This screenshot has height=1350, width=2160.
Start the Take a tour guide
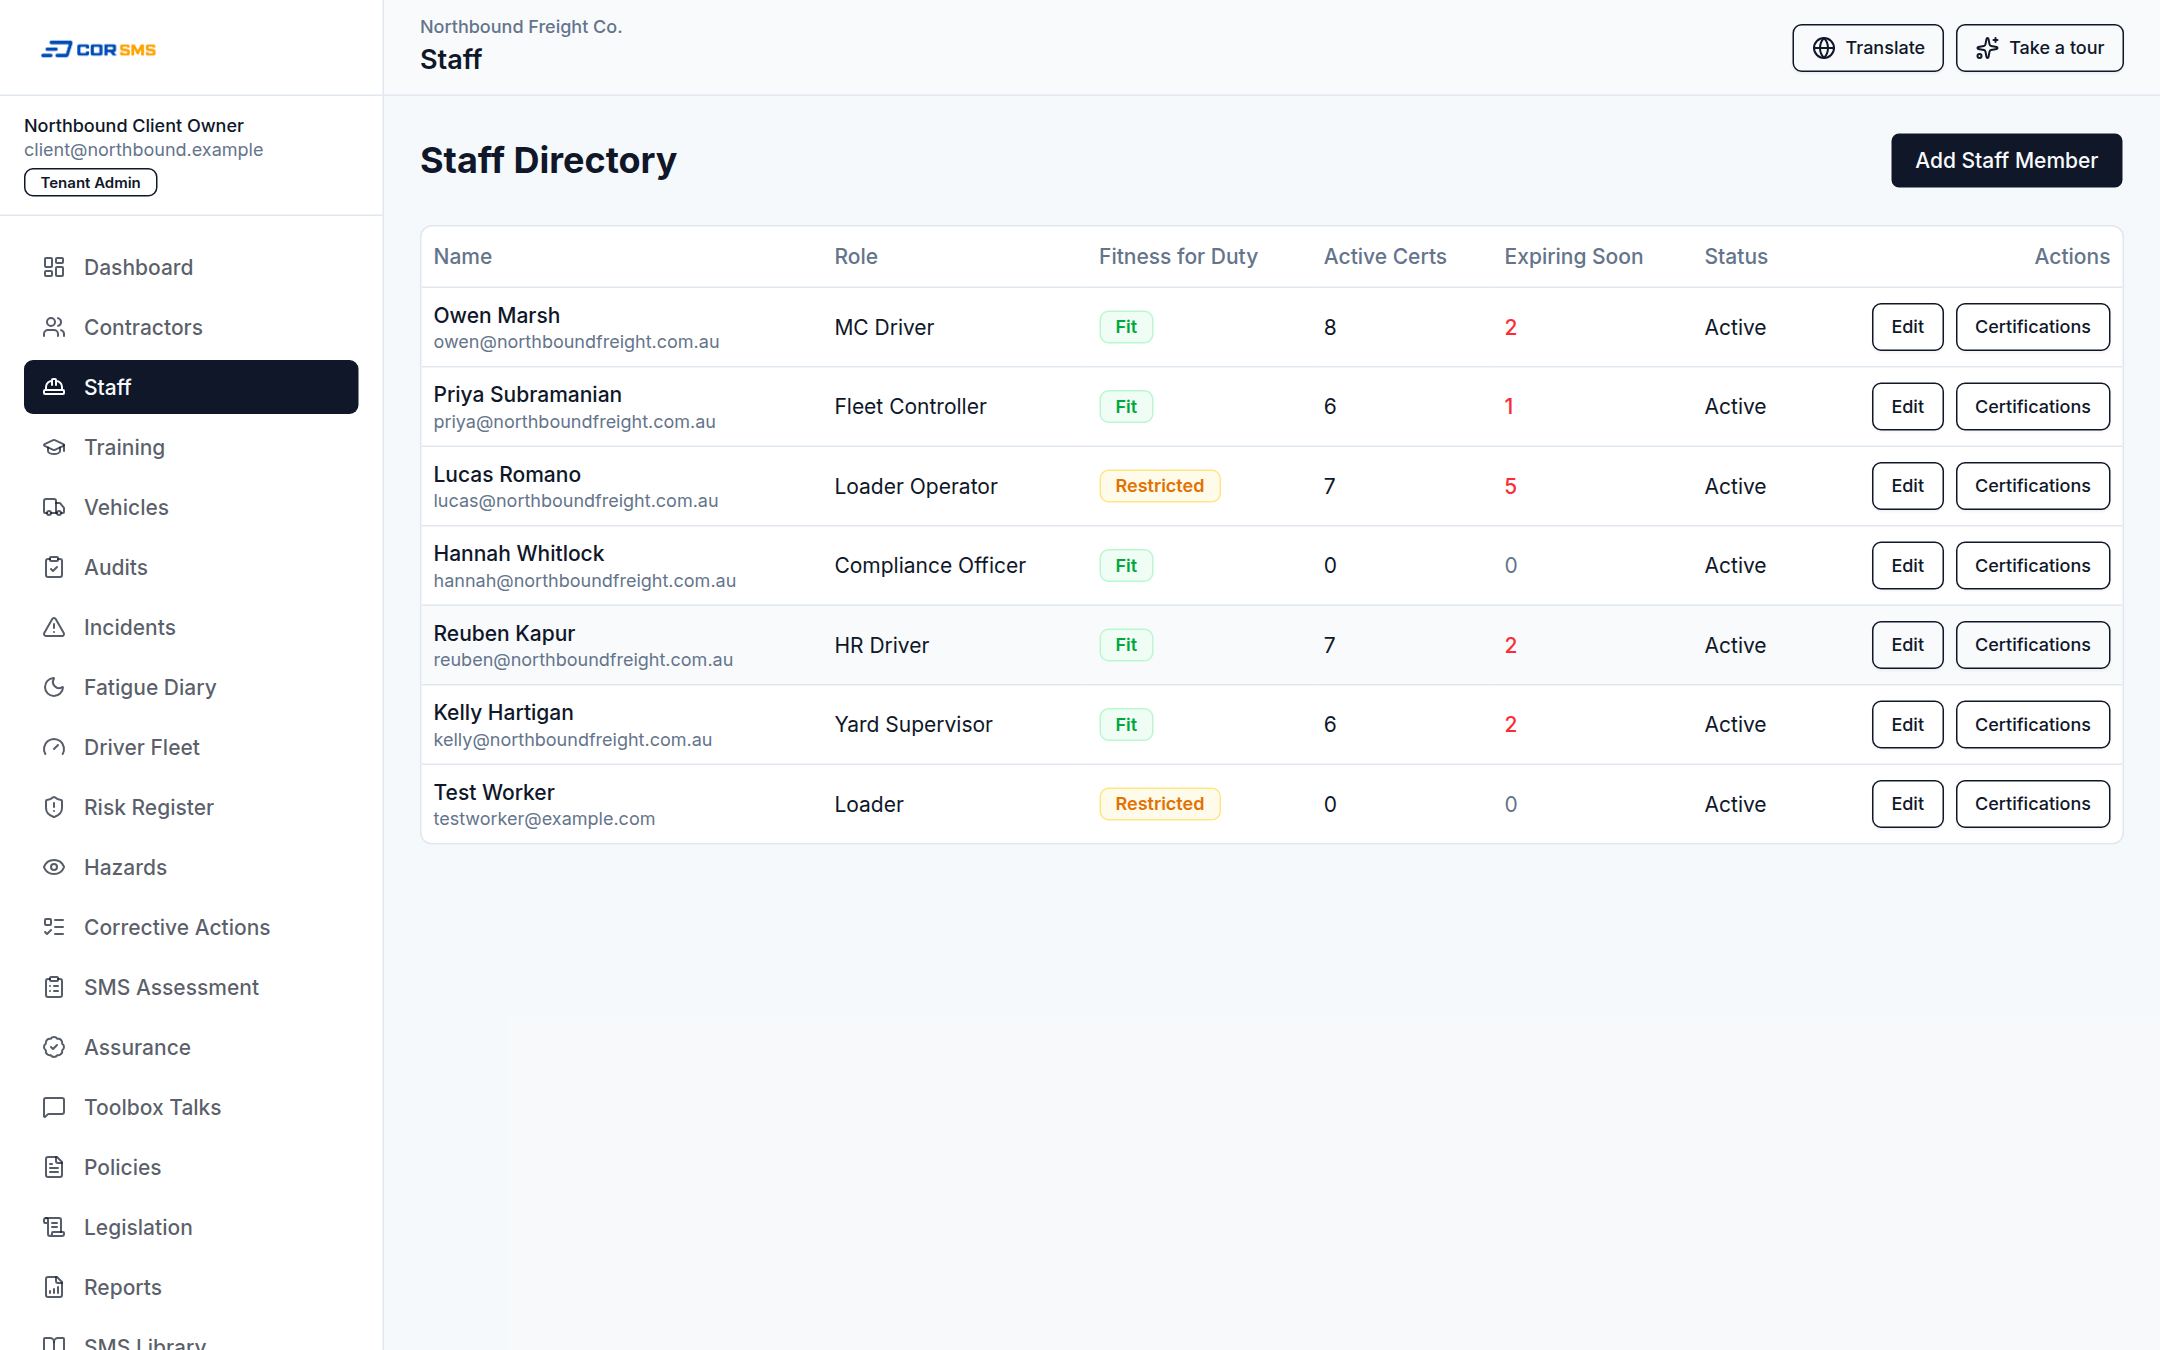2039,48
